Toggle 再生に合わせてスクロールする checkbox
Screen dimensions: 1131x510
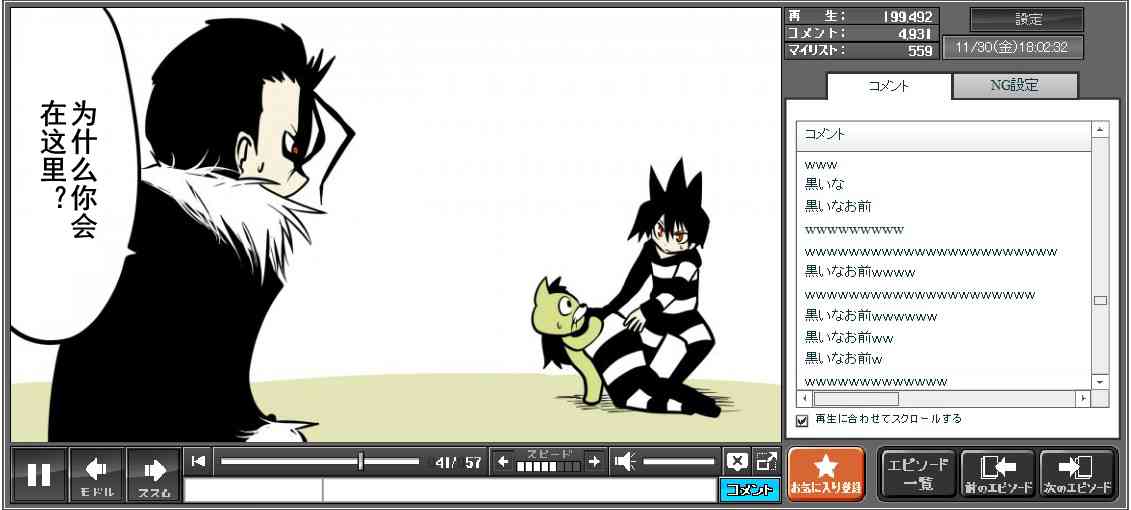click(x=802, y=420)
